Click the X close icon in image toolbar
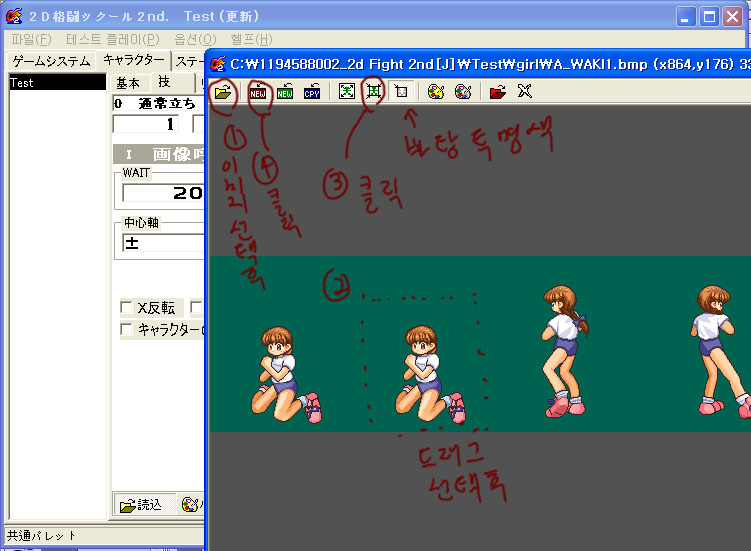The width and height of the screenshot is (751, 551). 525,91
